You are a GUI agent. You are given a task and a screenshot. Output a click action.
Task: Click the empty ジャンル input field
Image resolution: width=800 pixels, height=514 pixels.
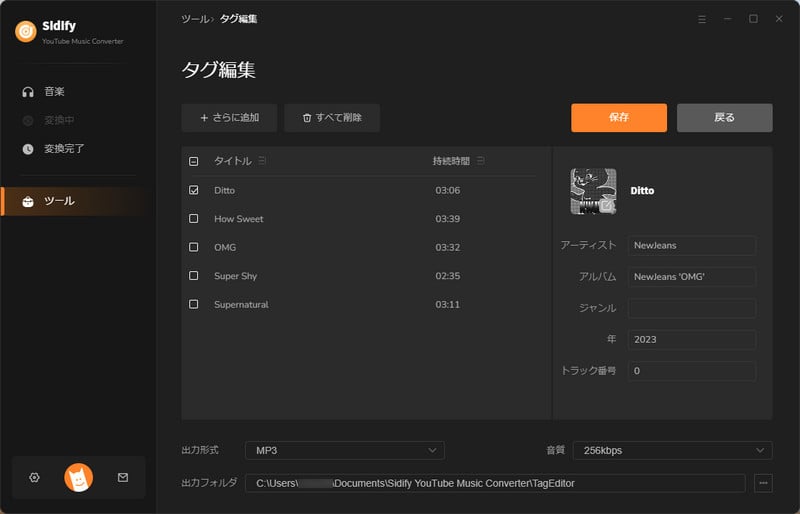tap(691, 308)
